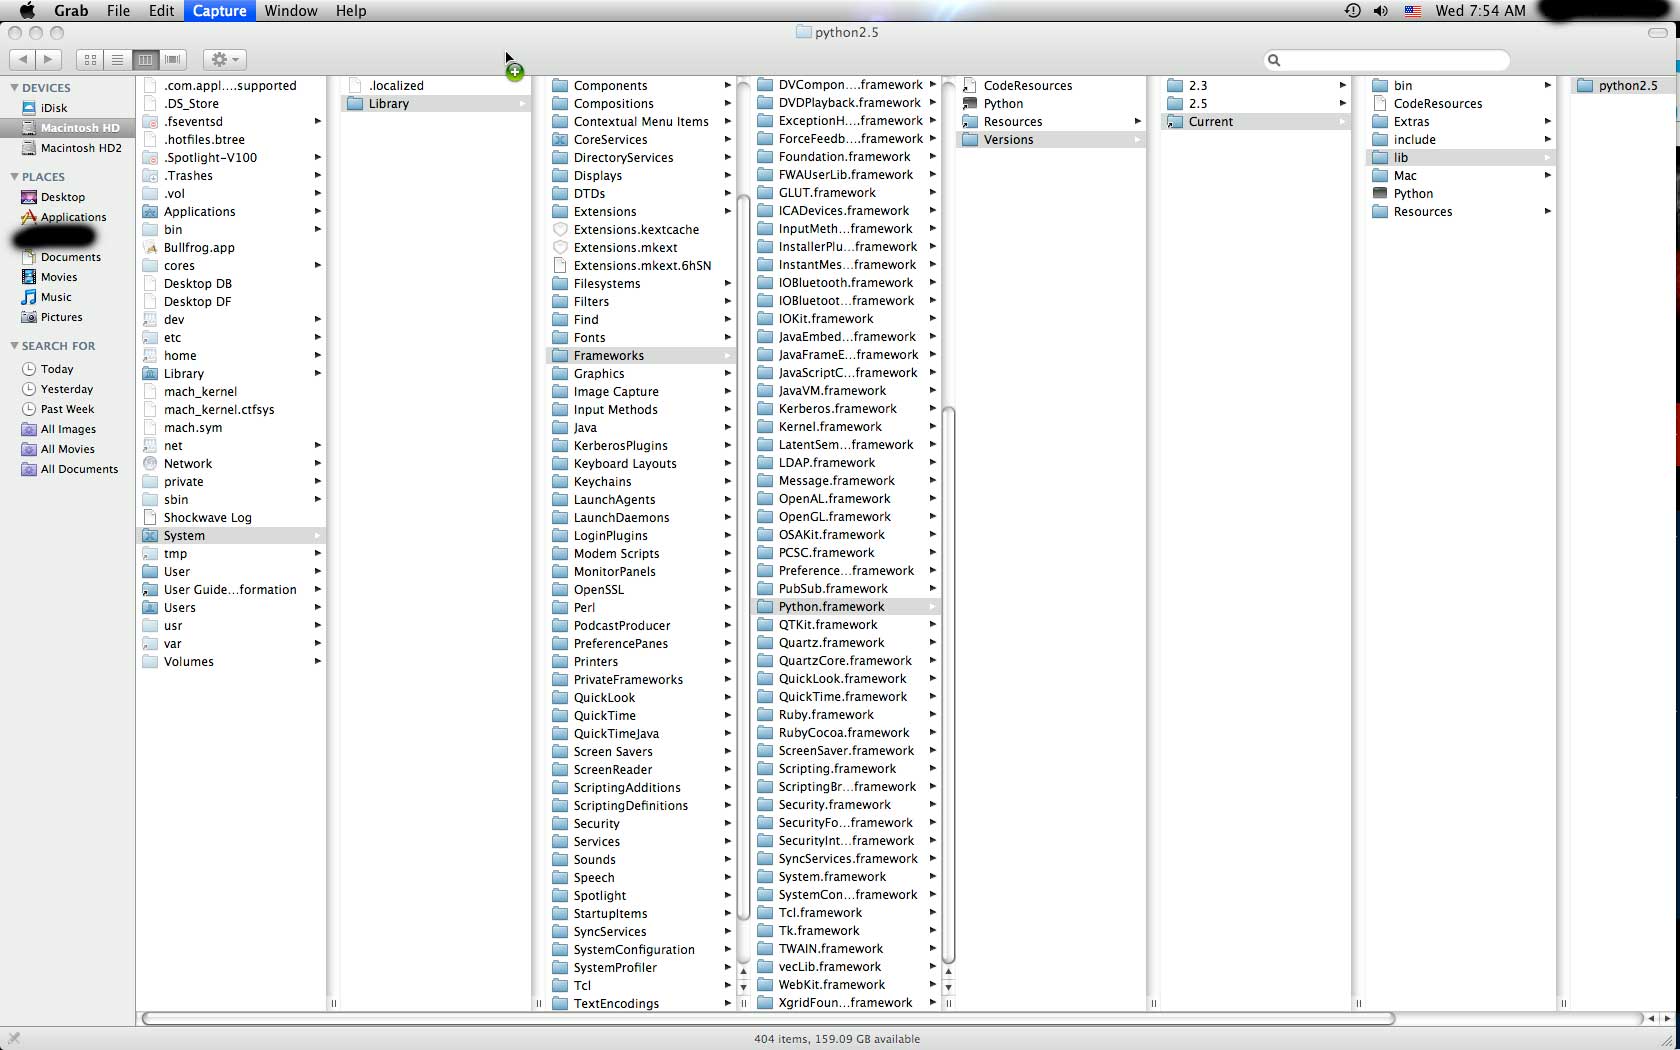Expand the Ruby.framework arrow

933,715
